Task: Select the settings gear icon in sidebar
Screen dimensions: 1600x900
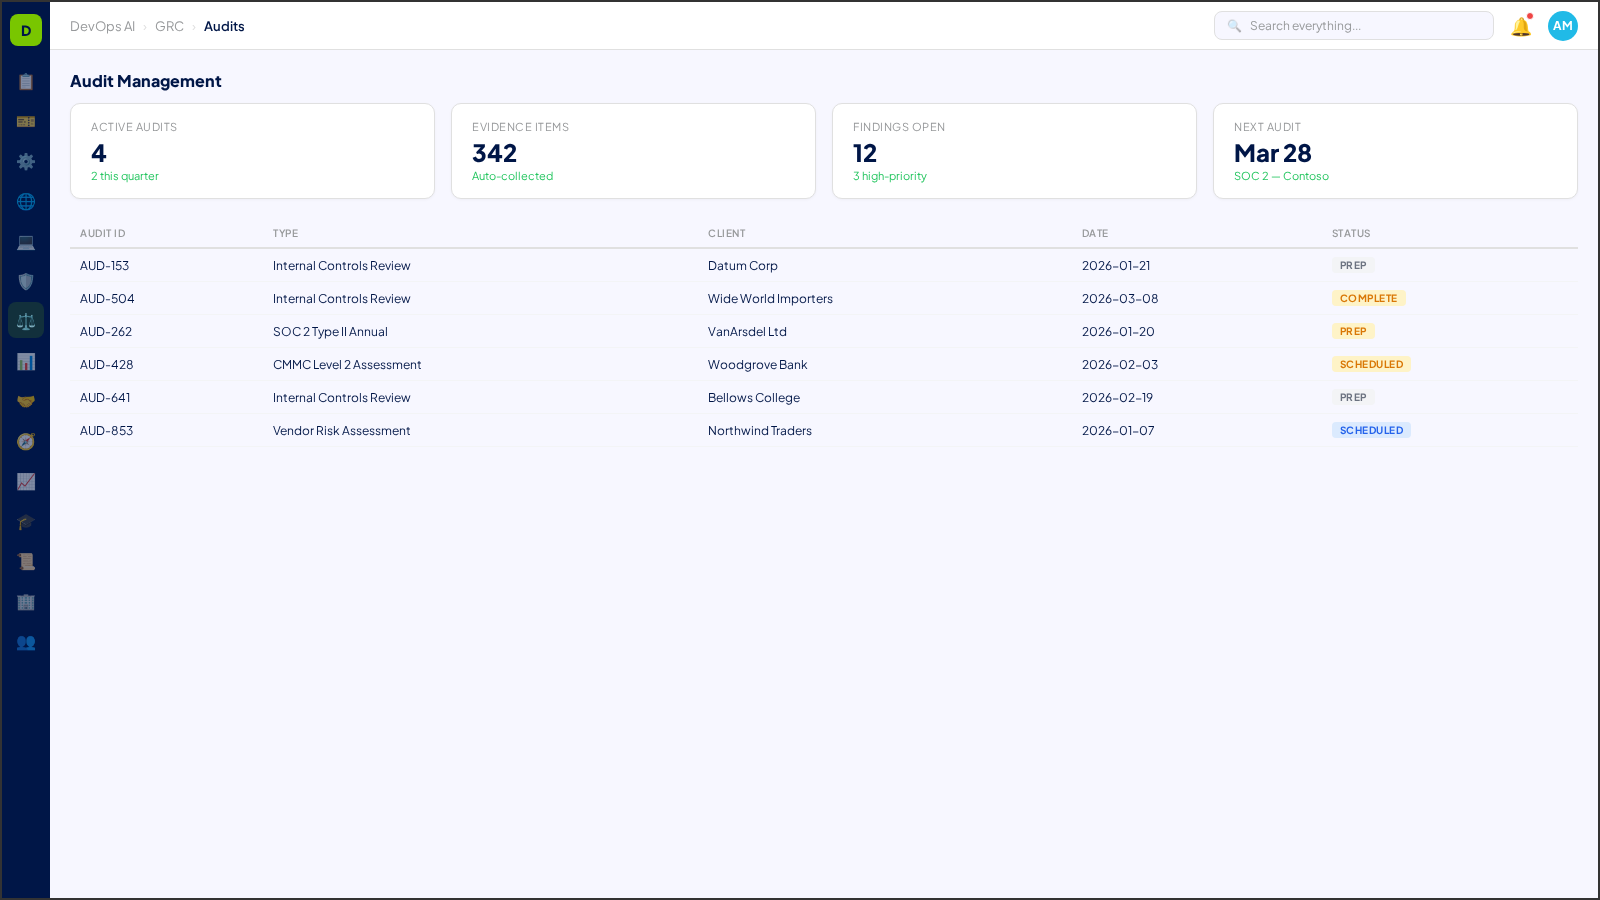Action: (x=26, y=161)
